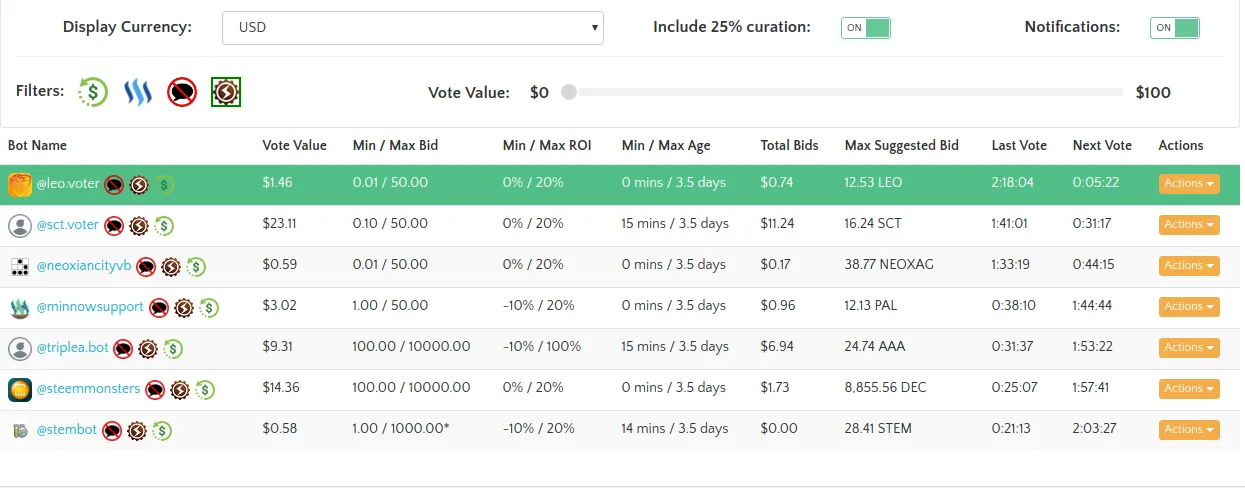Sort by the Min / Max Age header
This screenshot has width=1245, height=488.
tap(666, 146)
